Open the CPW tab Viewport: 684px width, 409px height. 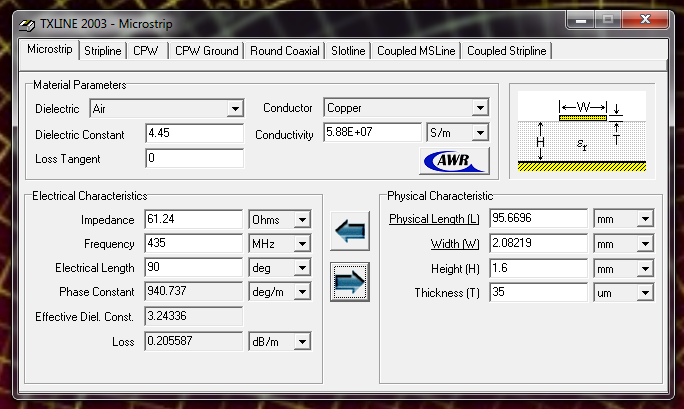[146, 51]
